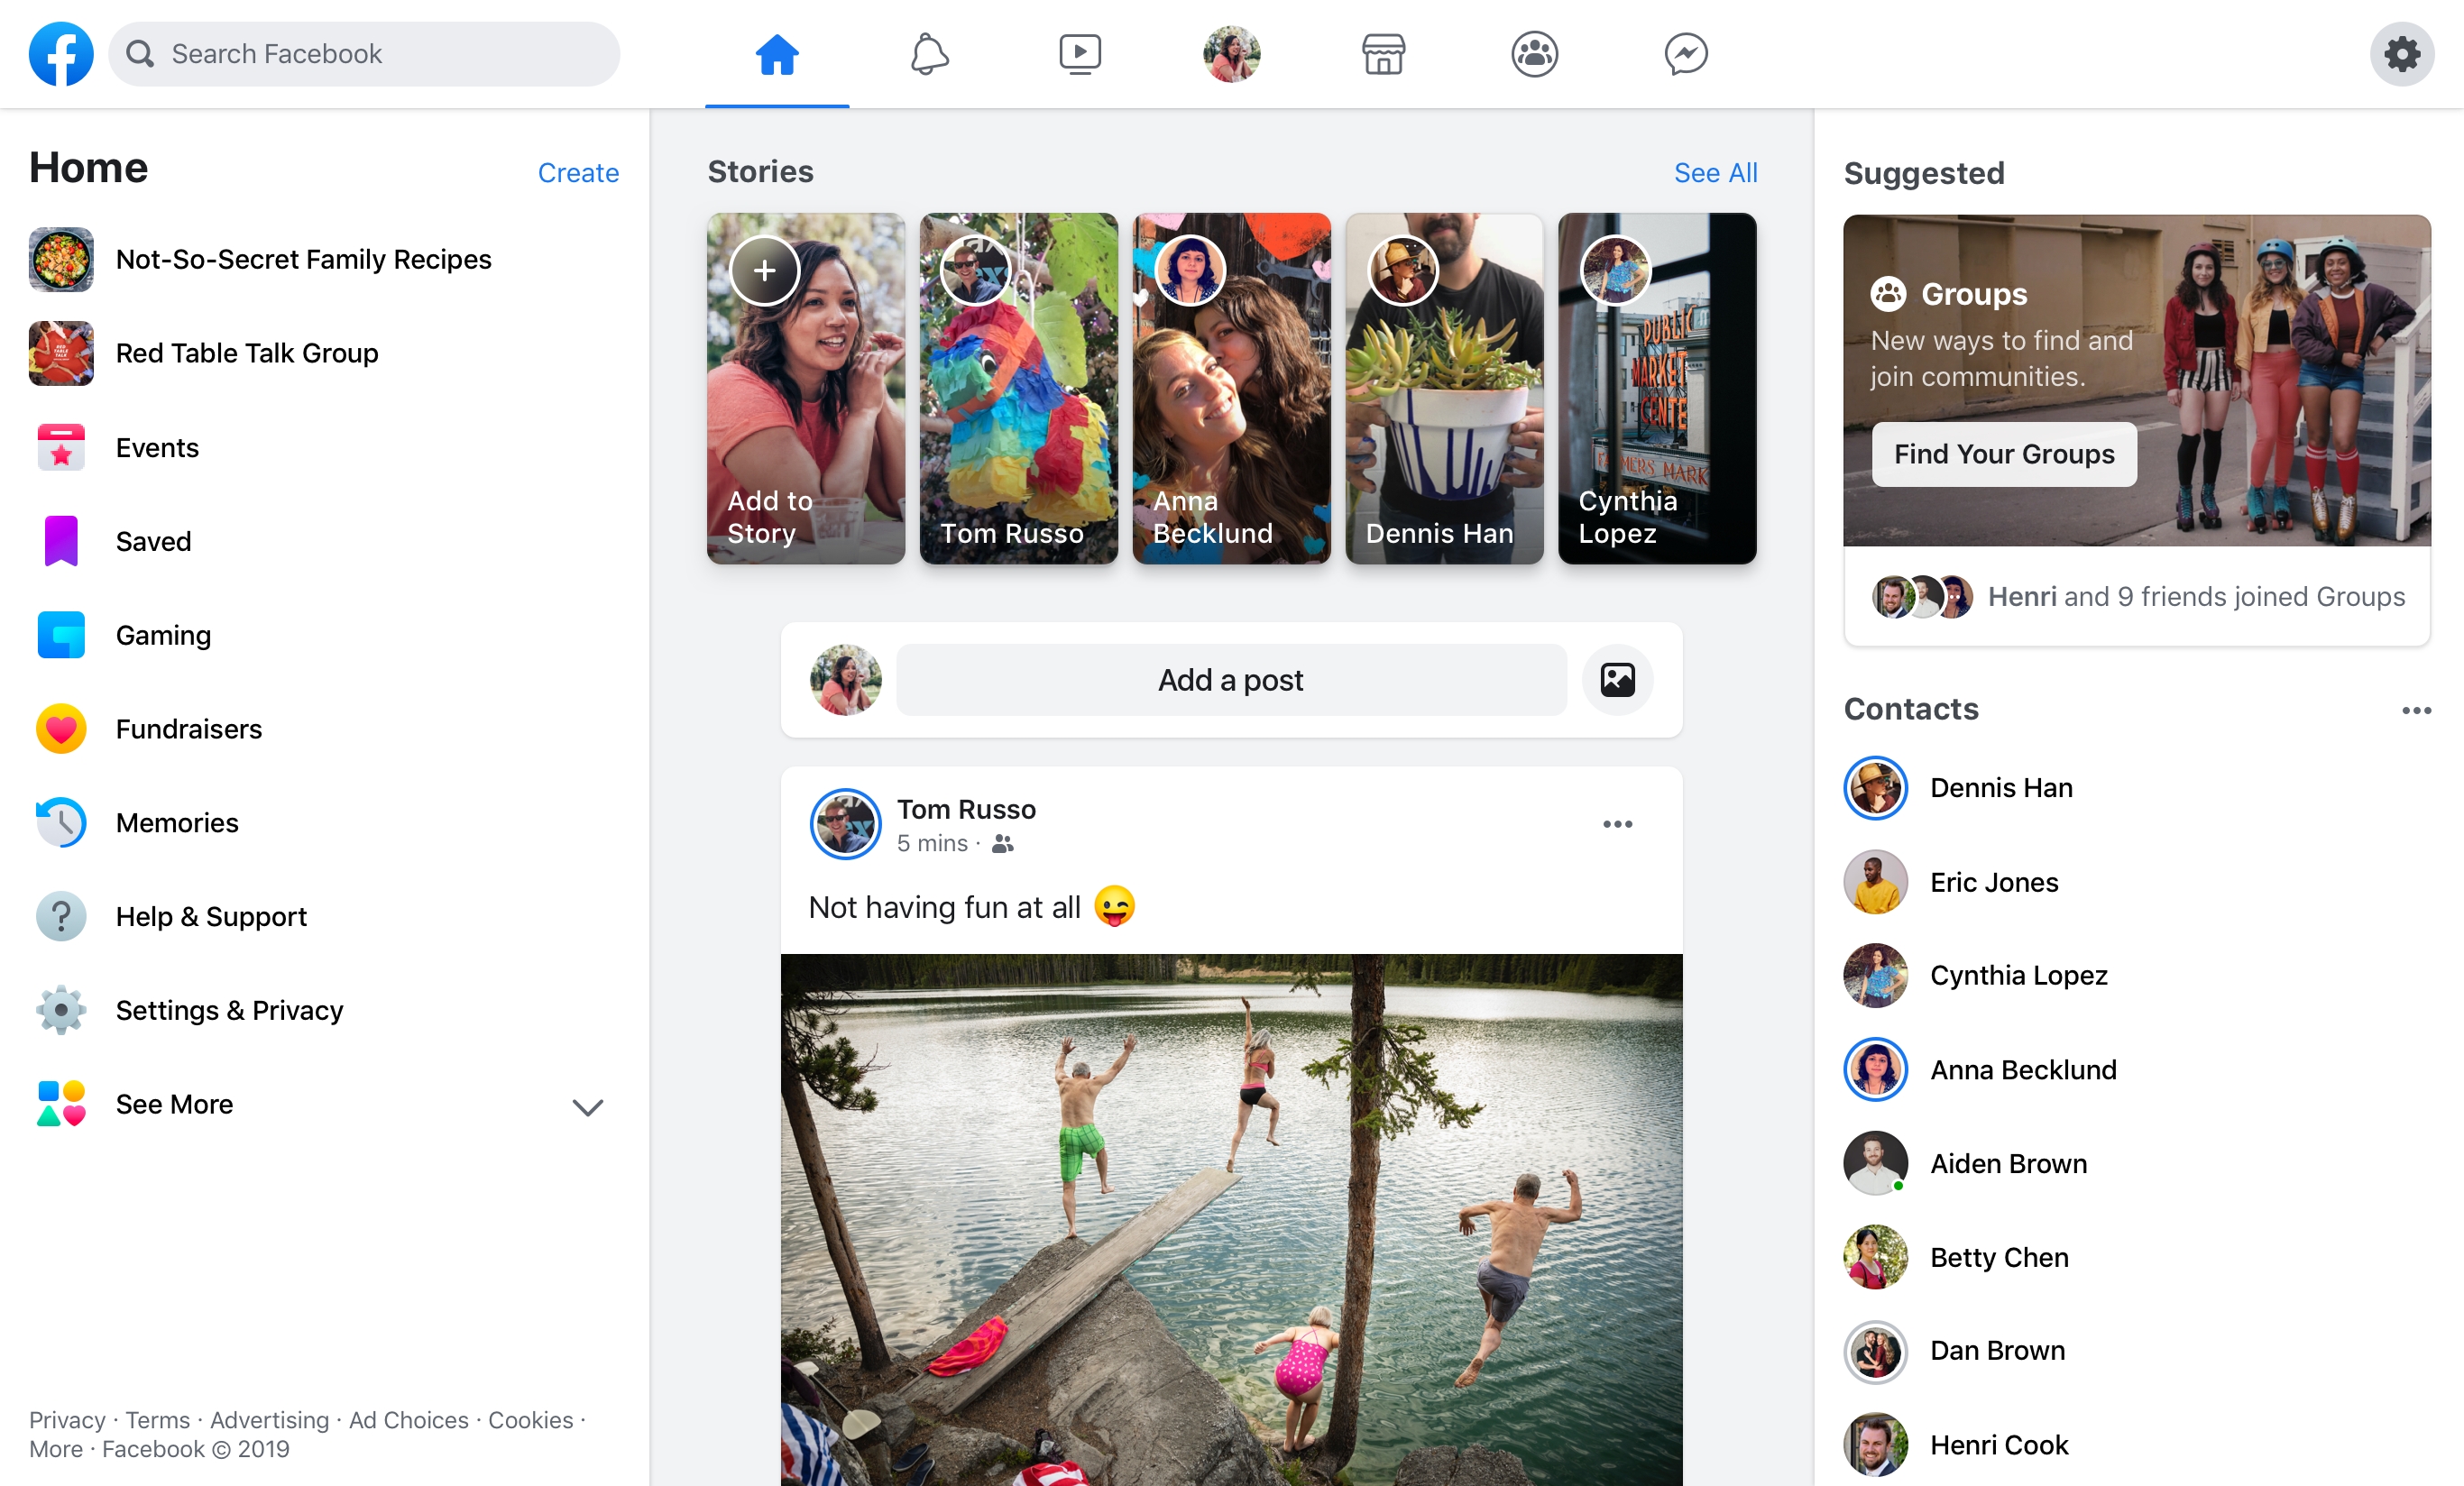Click the Facebook Home icon
Screen dimensions: 2464x1486
(x=775, y=53)
